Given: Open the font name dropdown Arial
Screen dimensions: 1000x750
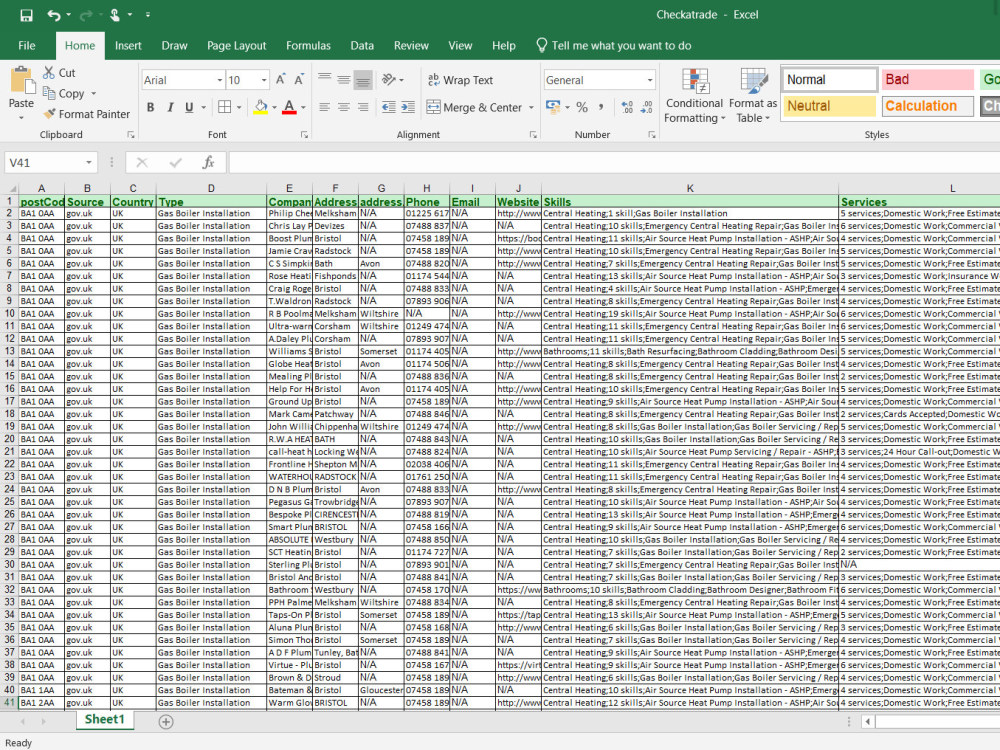Looking at the screenshot, I should click(x=220, y=80).
